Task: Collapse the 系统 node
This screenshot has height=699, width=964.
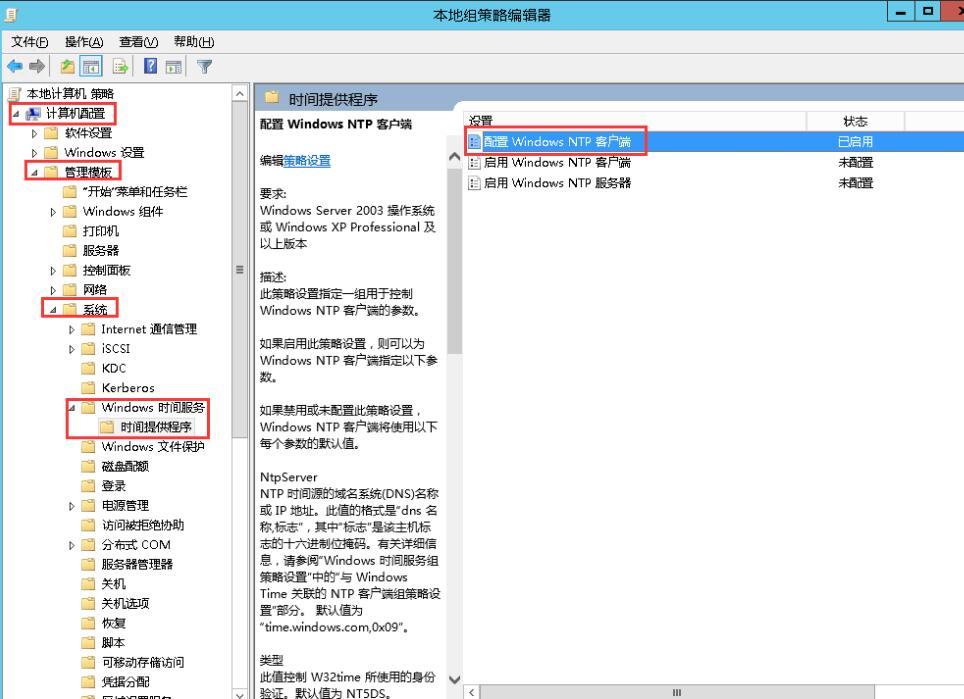Action: pyautogui.click(x=53, y=310)
